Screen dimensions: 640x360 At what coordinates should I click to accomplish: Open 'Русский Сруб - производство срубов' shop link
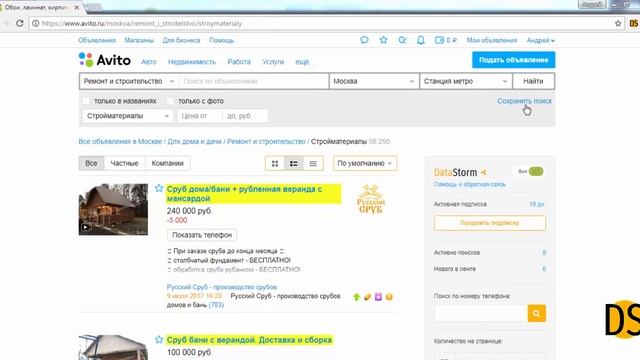point(222,287)
